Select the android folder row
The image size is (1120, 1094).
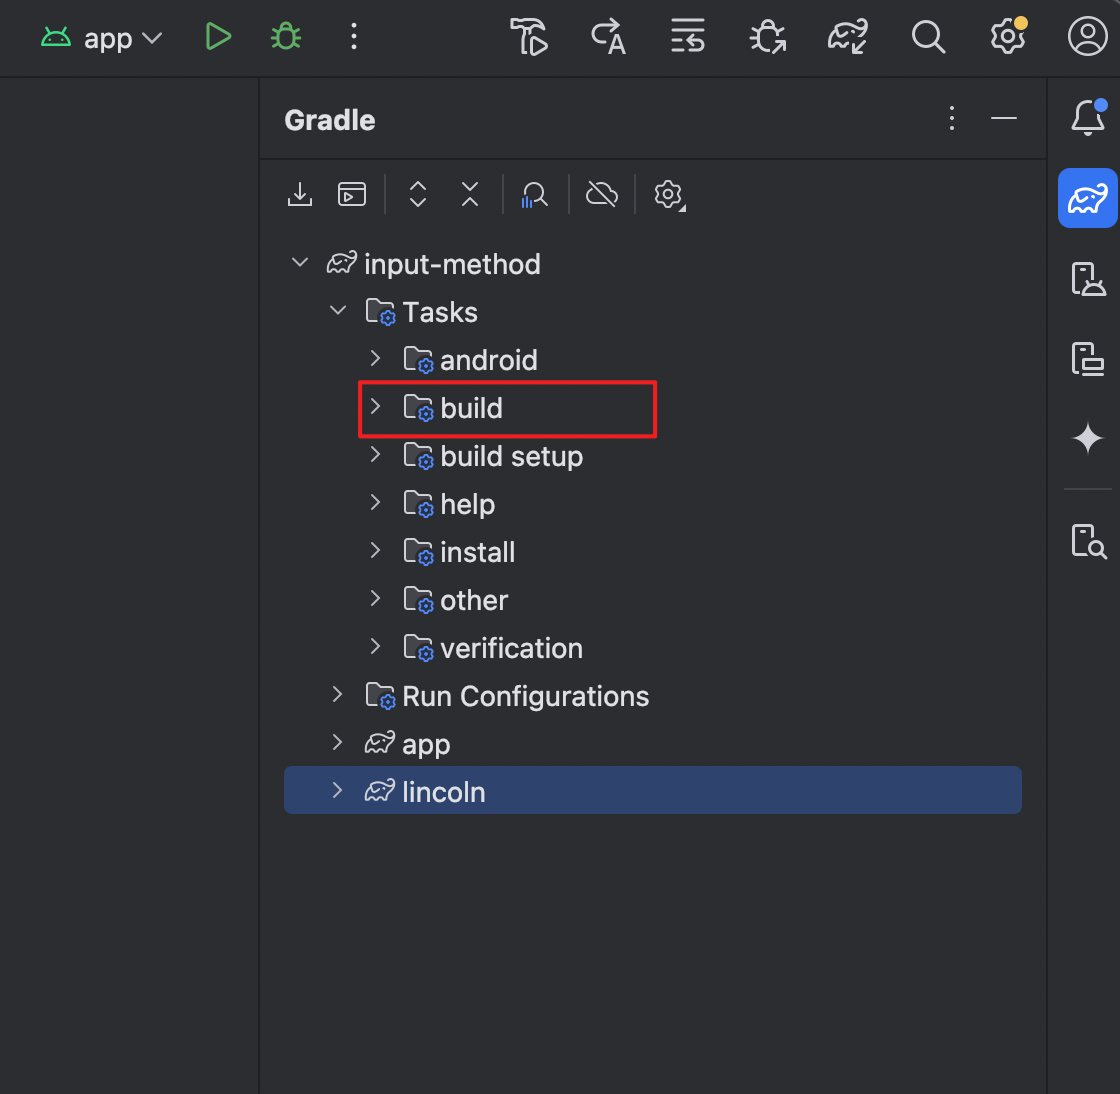(653, 359)
